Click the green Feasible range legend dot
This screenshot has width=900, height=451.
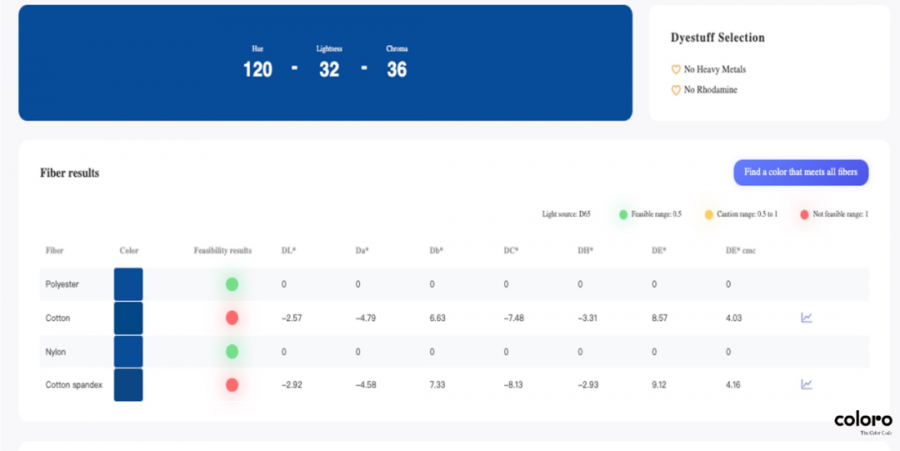[x=623, y=215]
